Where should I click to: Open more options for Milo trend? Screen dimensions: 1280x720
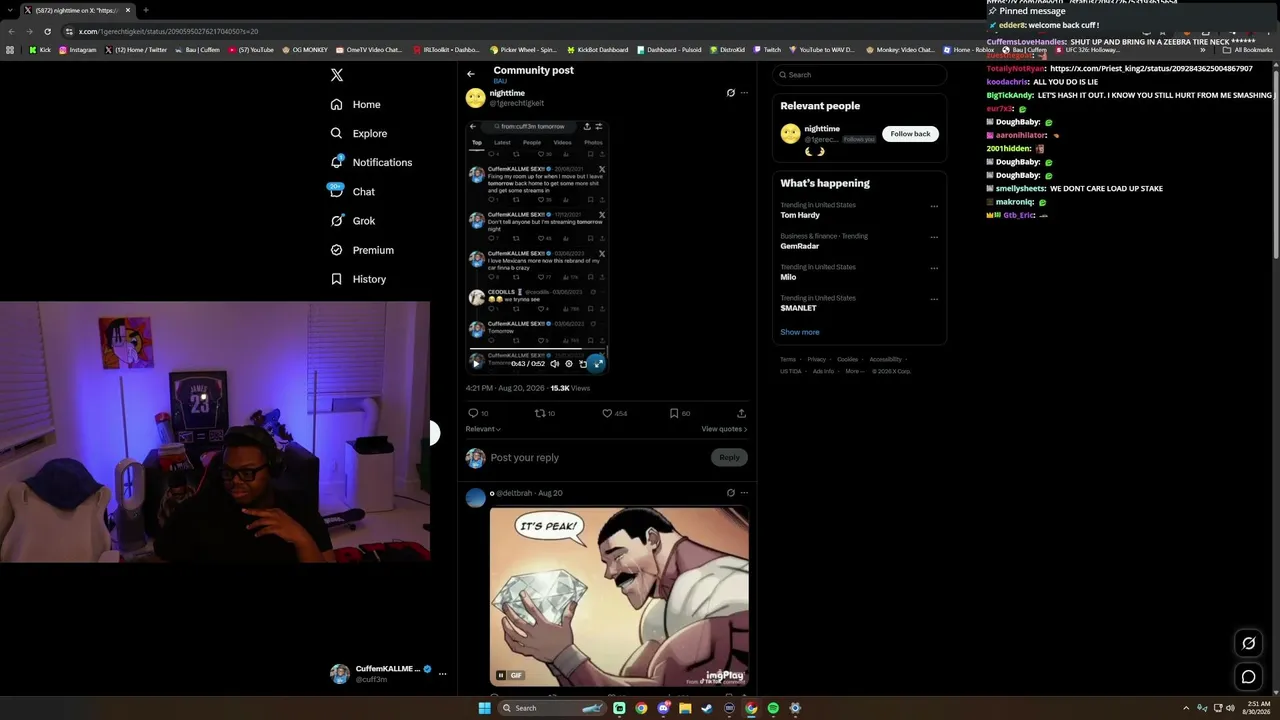[934, 269]
